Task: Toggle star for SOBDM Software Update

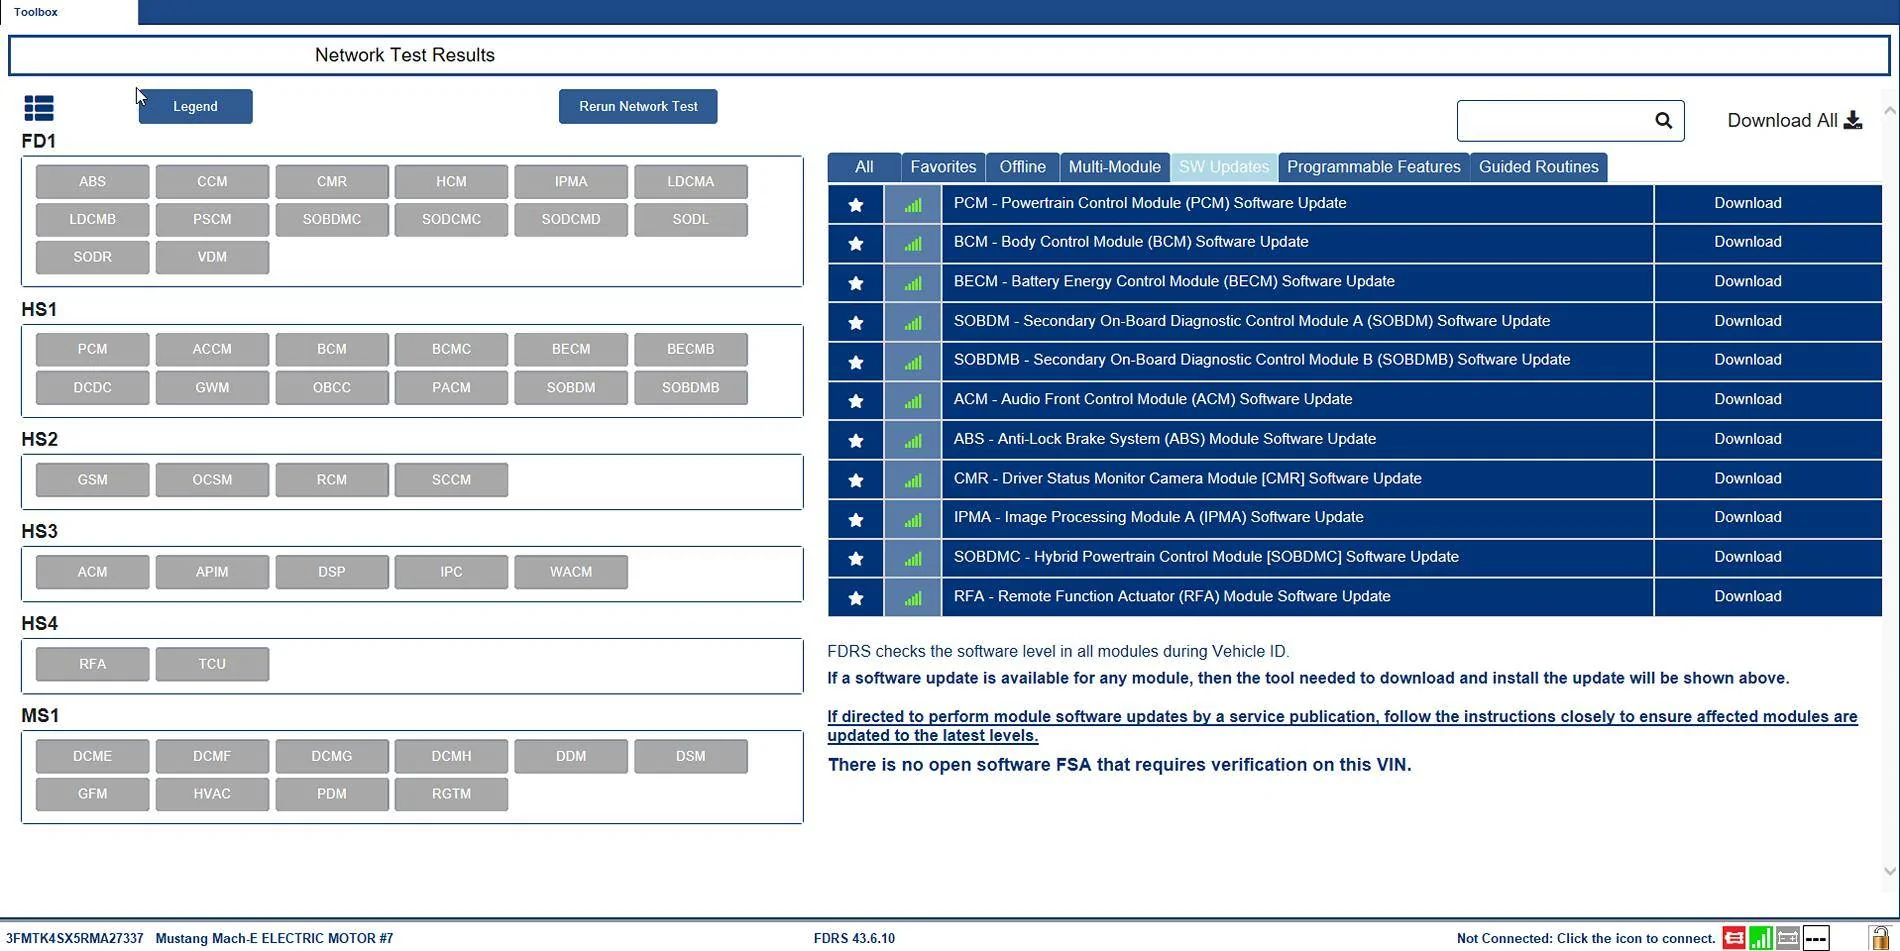Action: 855,322
